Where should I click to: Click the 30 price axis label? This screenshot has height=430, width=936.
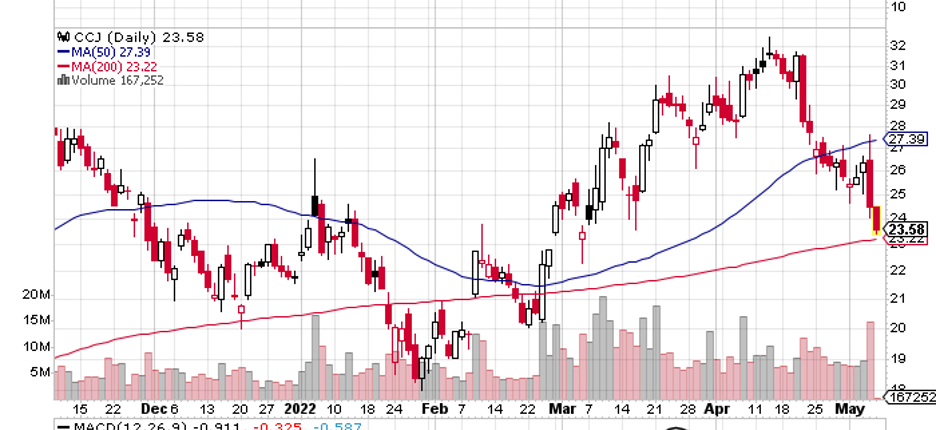point(900,84)
